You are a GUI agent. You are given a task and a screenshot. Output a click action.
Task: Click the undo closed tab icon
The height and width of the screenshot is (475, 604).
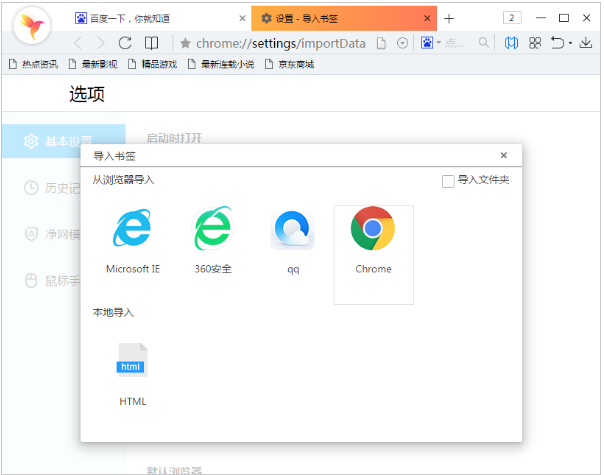coord(557,43)
